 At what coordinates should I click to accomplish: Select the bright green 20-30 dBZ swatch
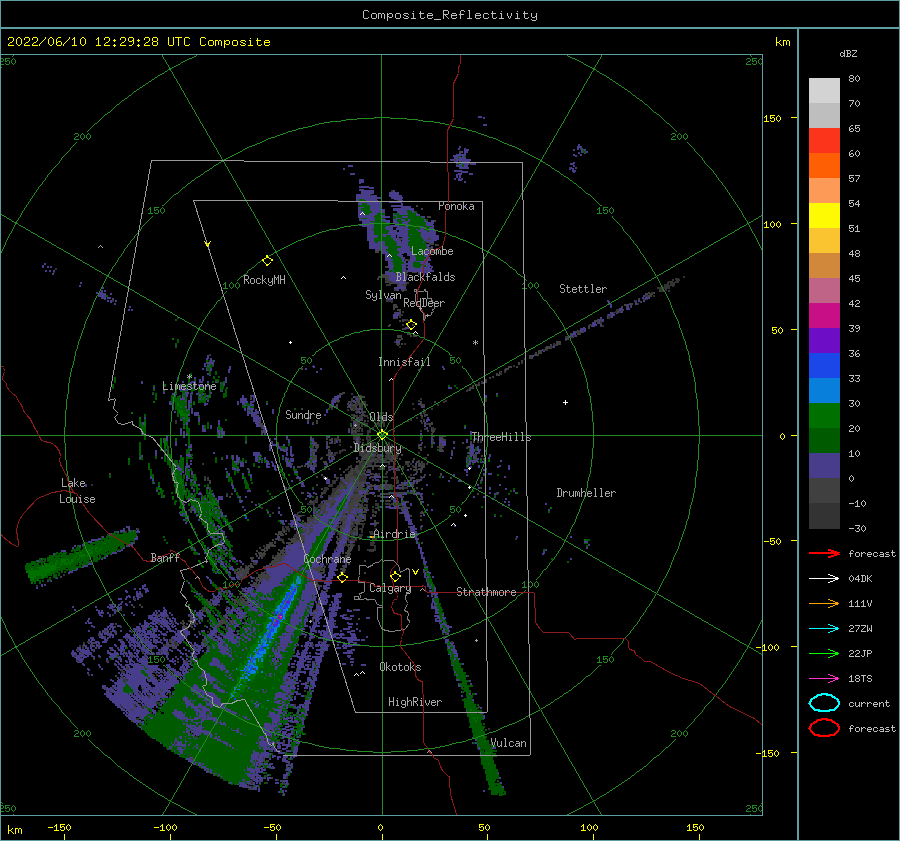[x=824, y=416]
